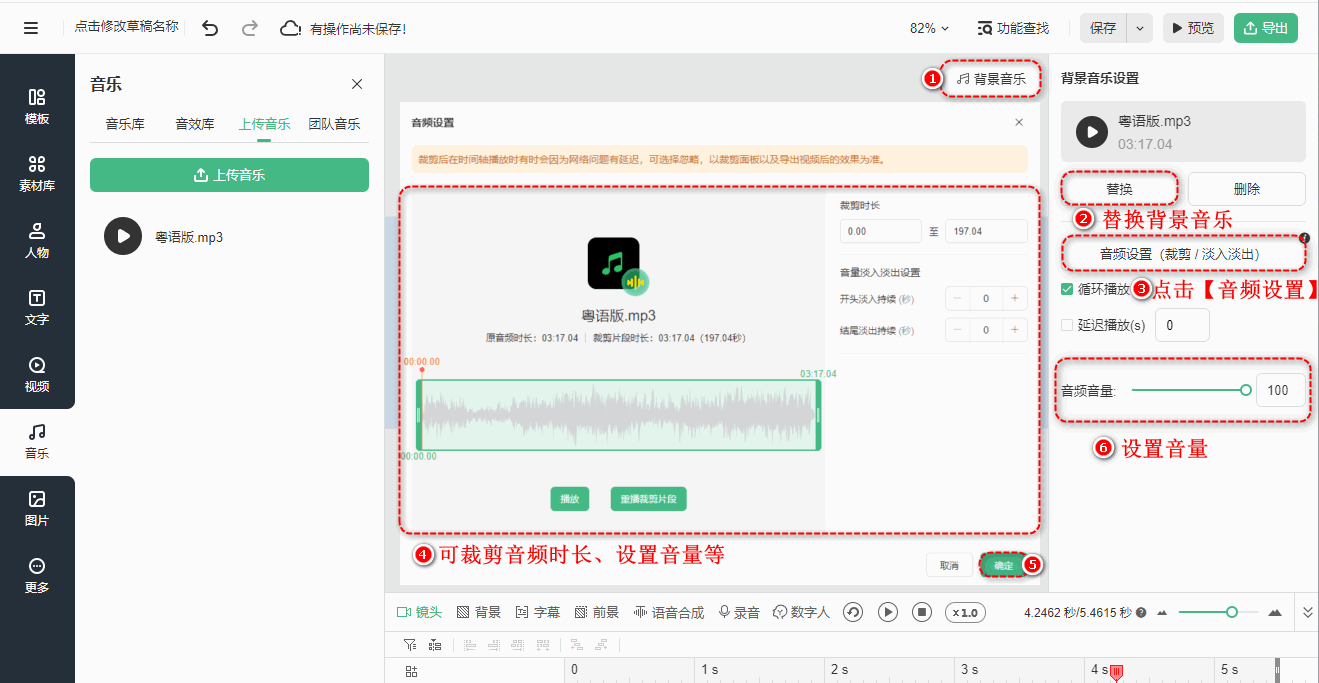Play the timeline preview

(888, 612)
